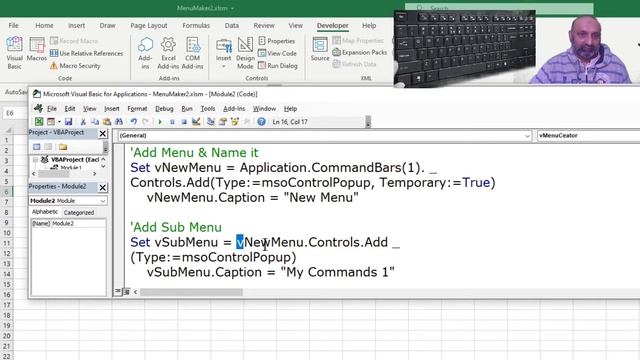Viewport: 640px width, 360px height.
Task: Click View Code in Controls group
Action: [x=277, y=53]
